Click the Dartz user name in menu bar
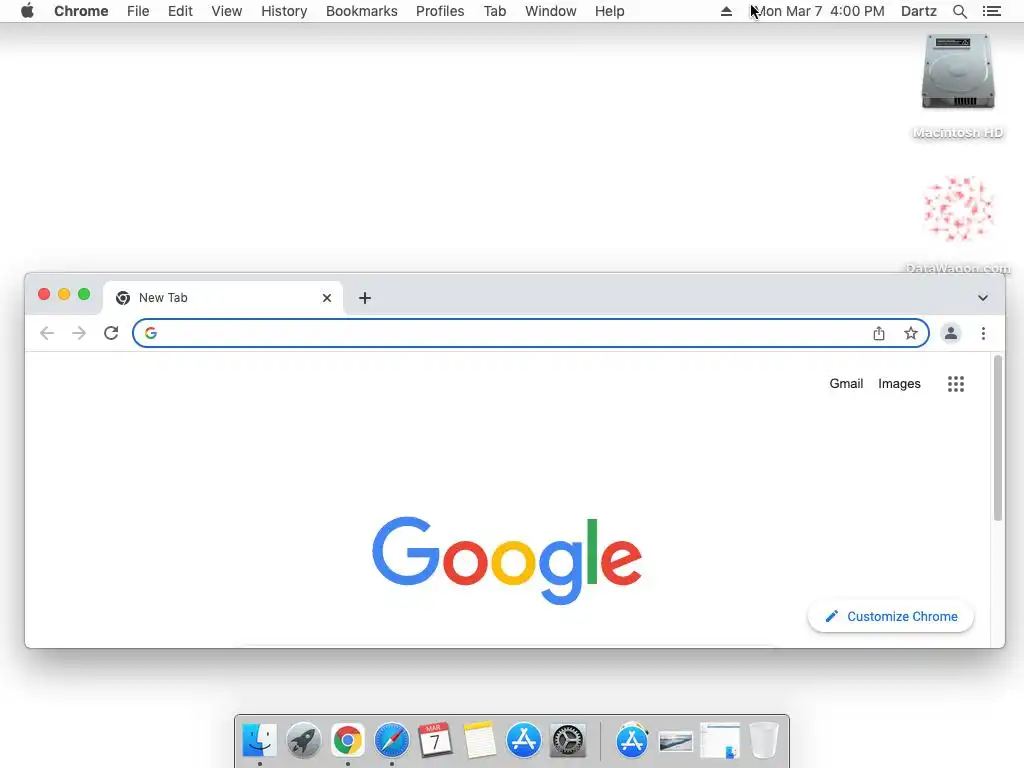 pos(919,11)
